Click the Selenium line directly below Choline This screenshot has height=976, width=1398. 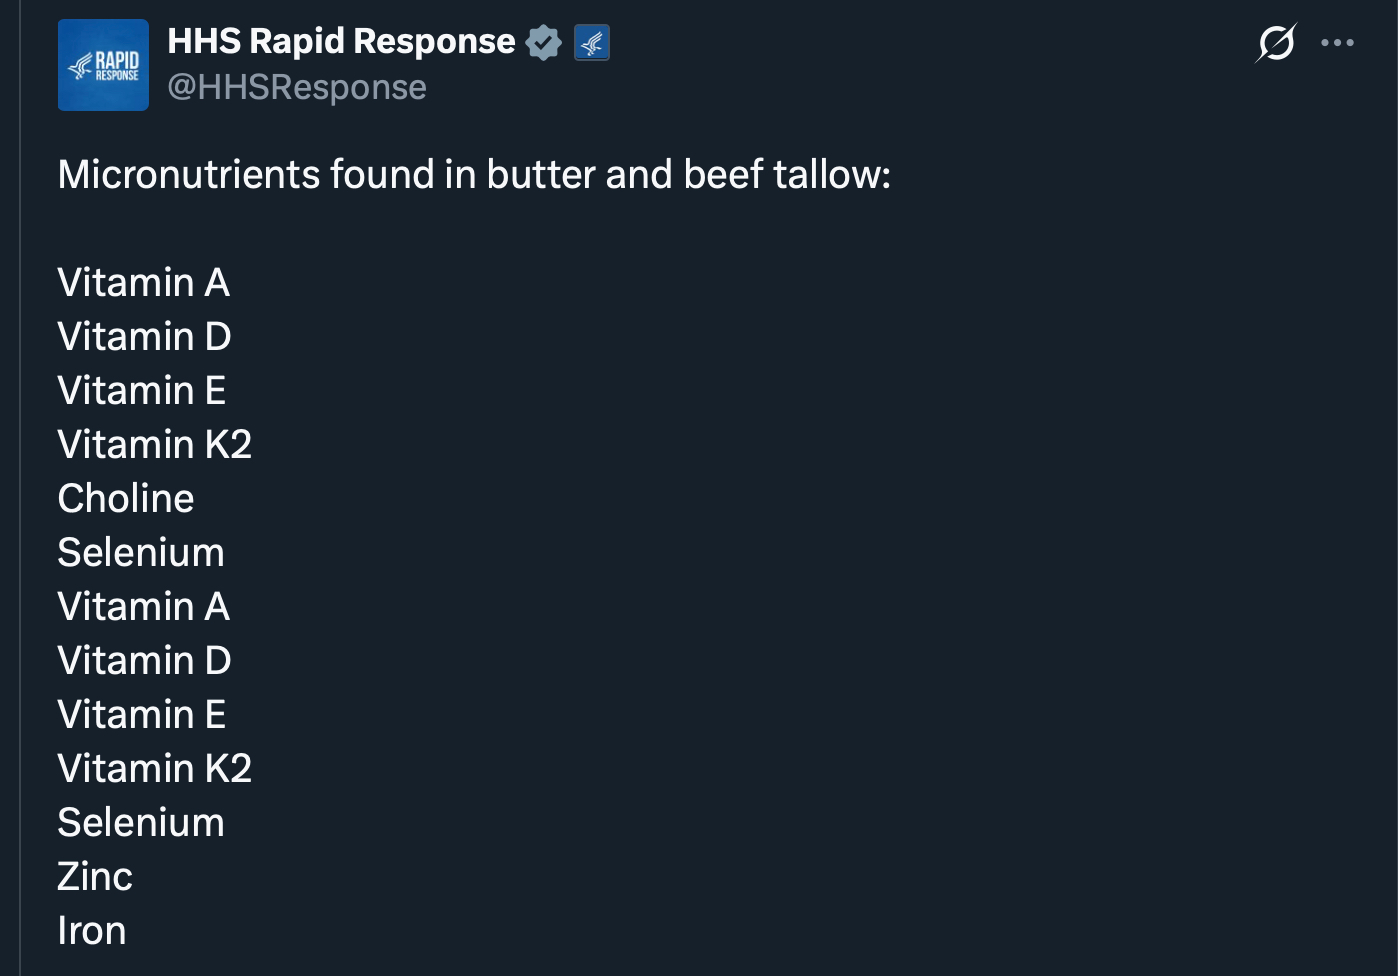(x=141, y=552)
